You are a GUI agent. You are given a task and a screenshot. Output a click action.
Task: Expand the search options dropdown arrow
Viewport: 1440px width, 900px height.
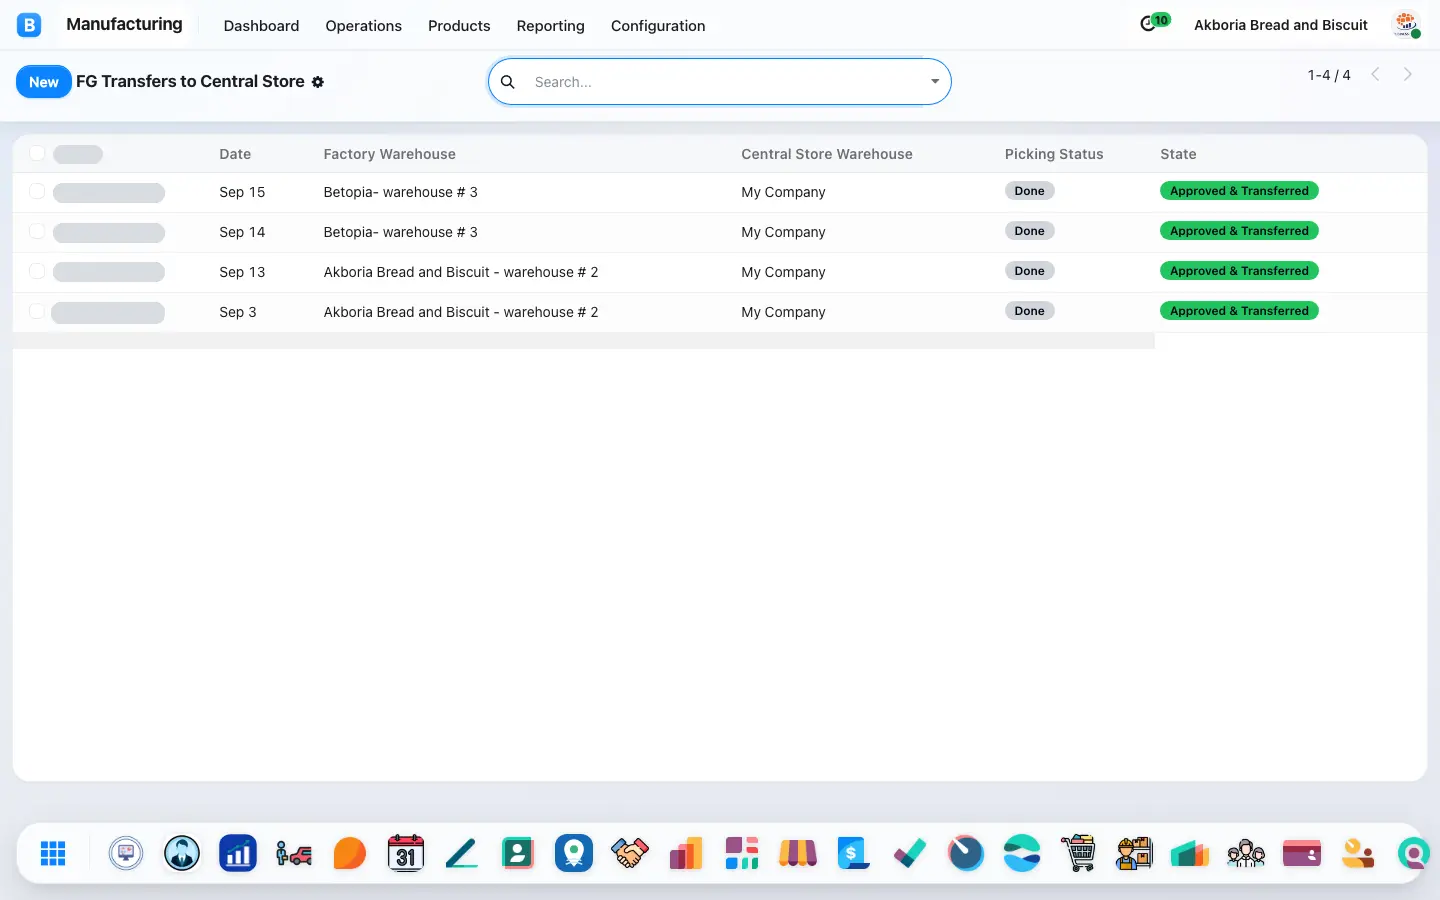pos(935,82)
